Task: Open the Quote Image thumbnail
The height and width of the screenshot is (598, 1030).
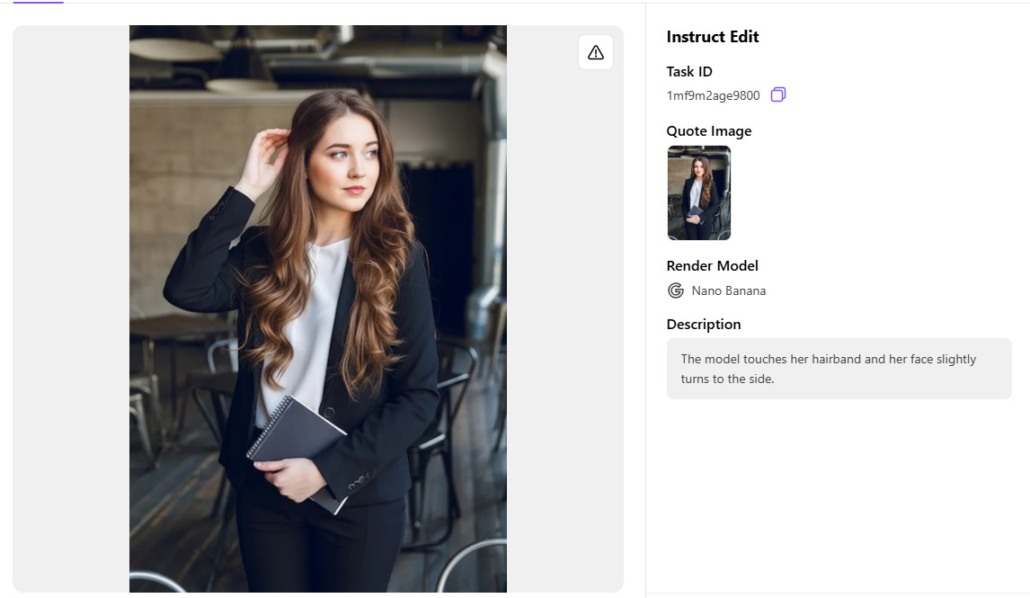Action: click(699, 193)
